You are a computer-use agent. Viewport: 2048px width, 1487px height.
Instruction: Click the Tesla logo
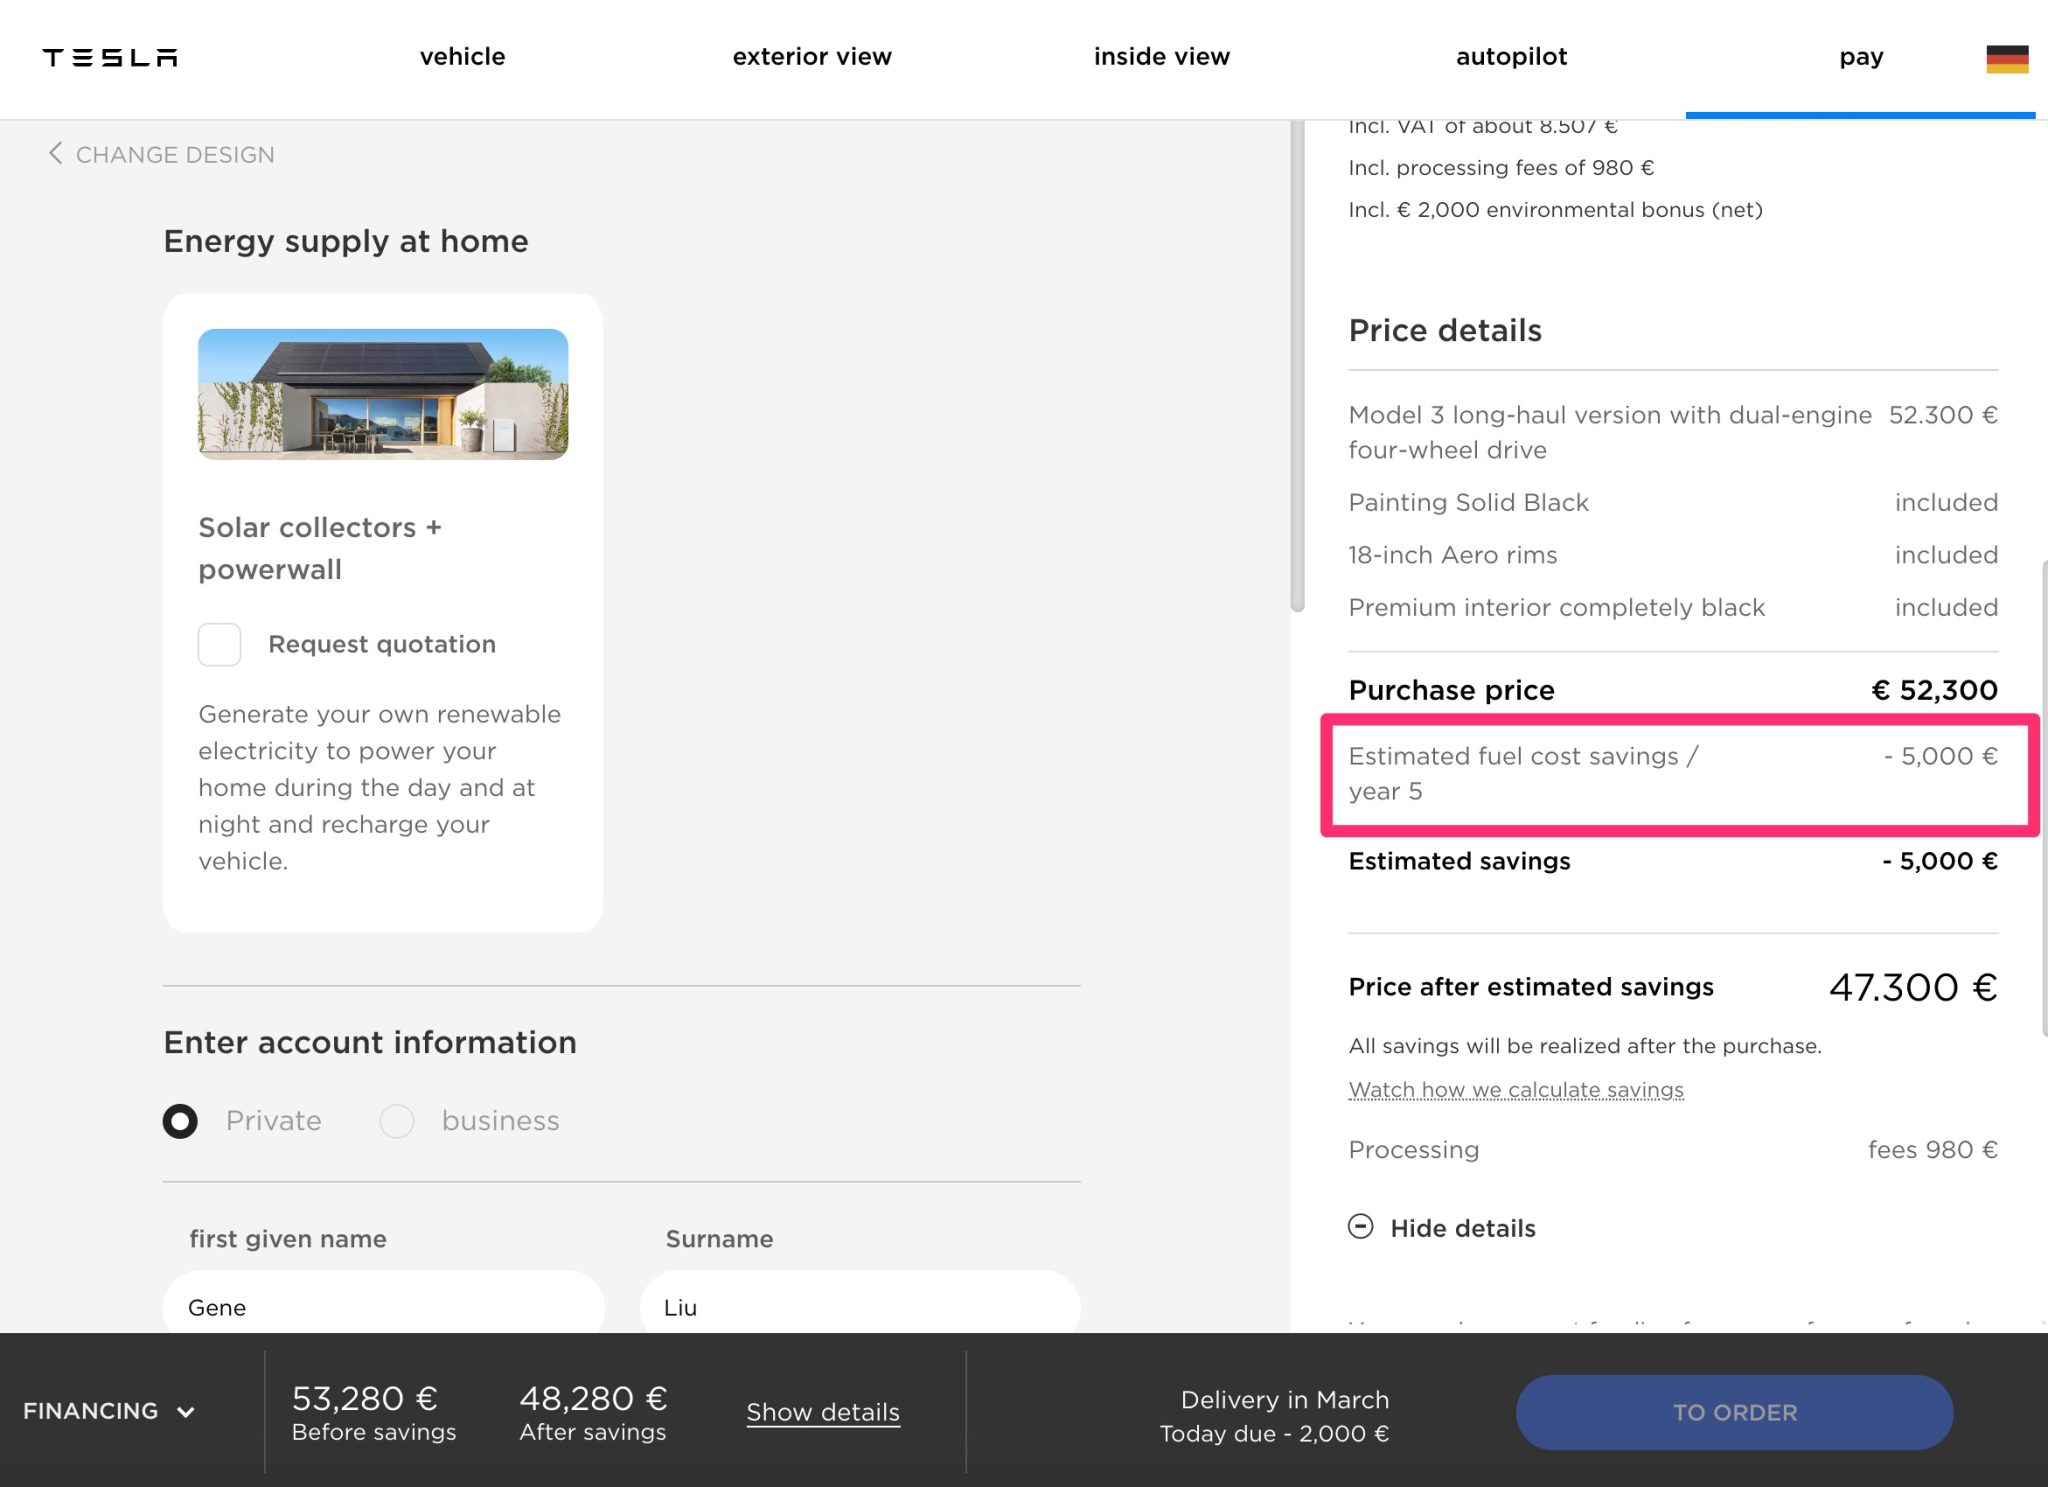click(x=110, y=58)
